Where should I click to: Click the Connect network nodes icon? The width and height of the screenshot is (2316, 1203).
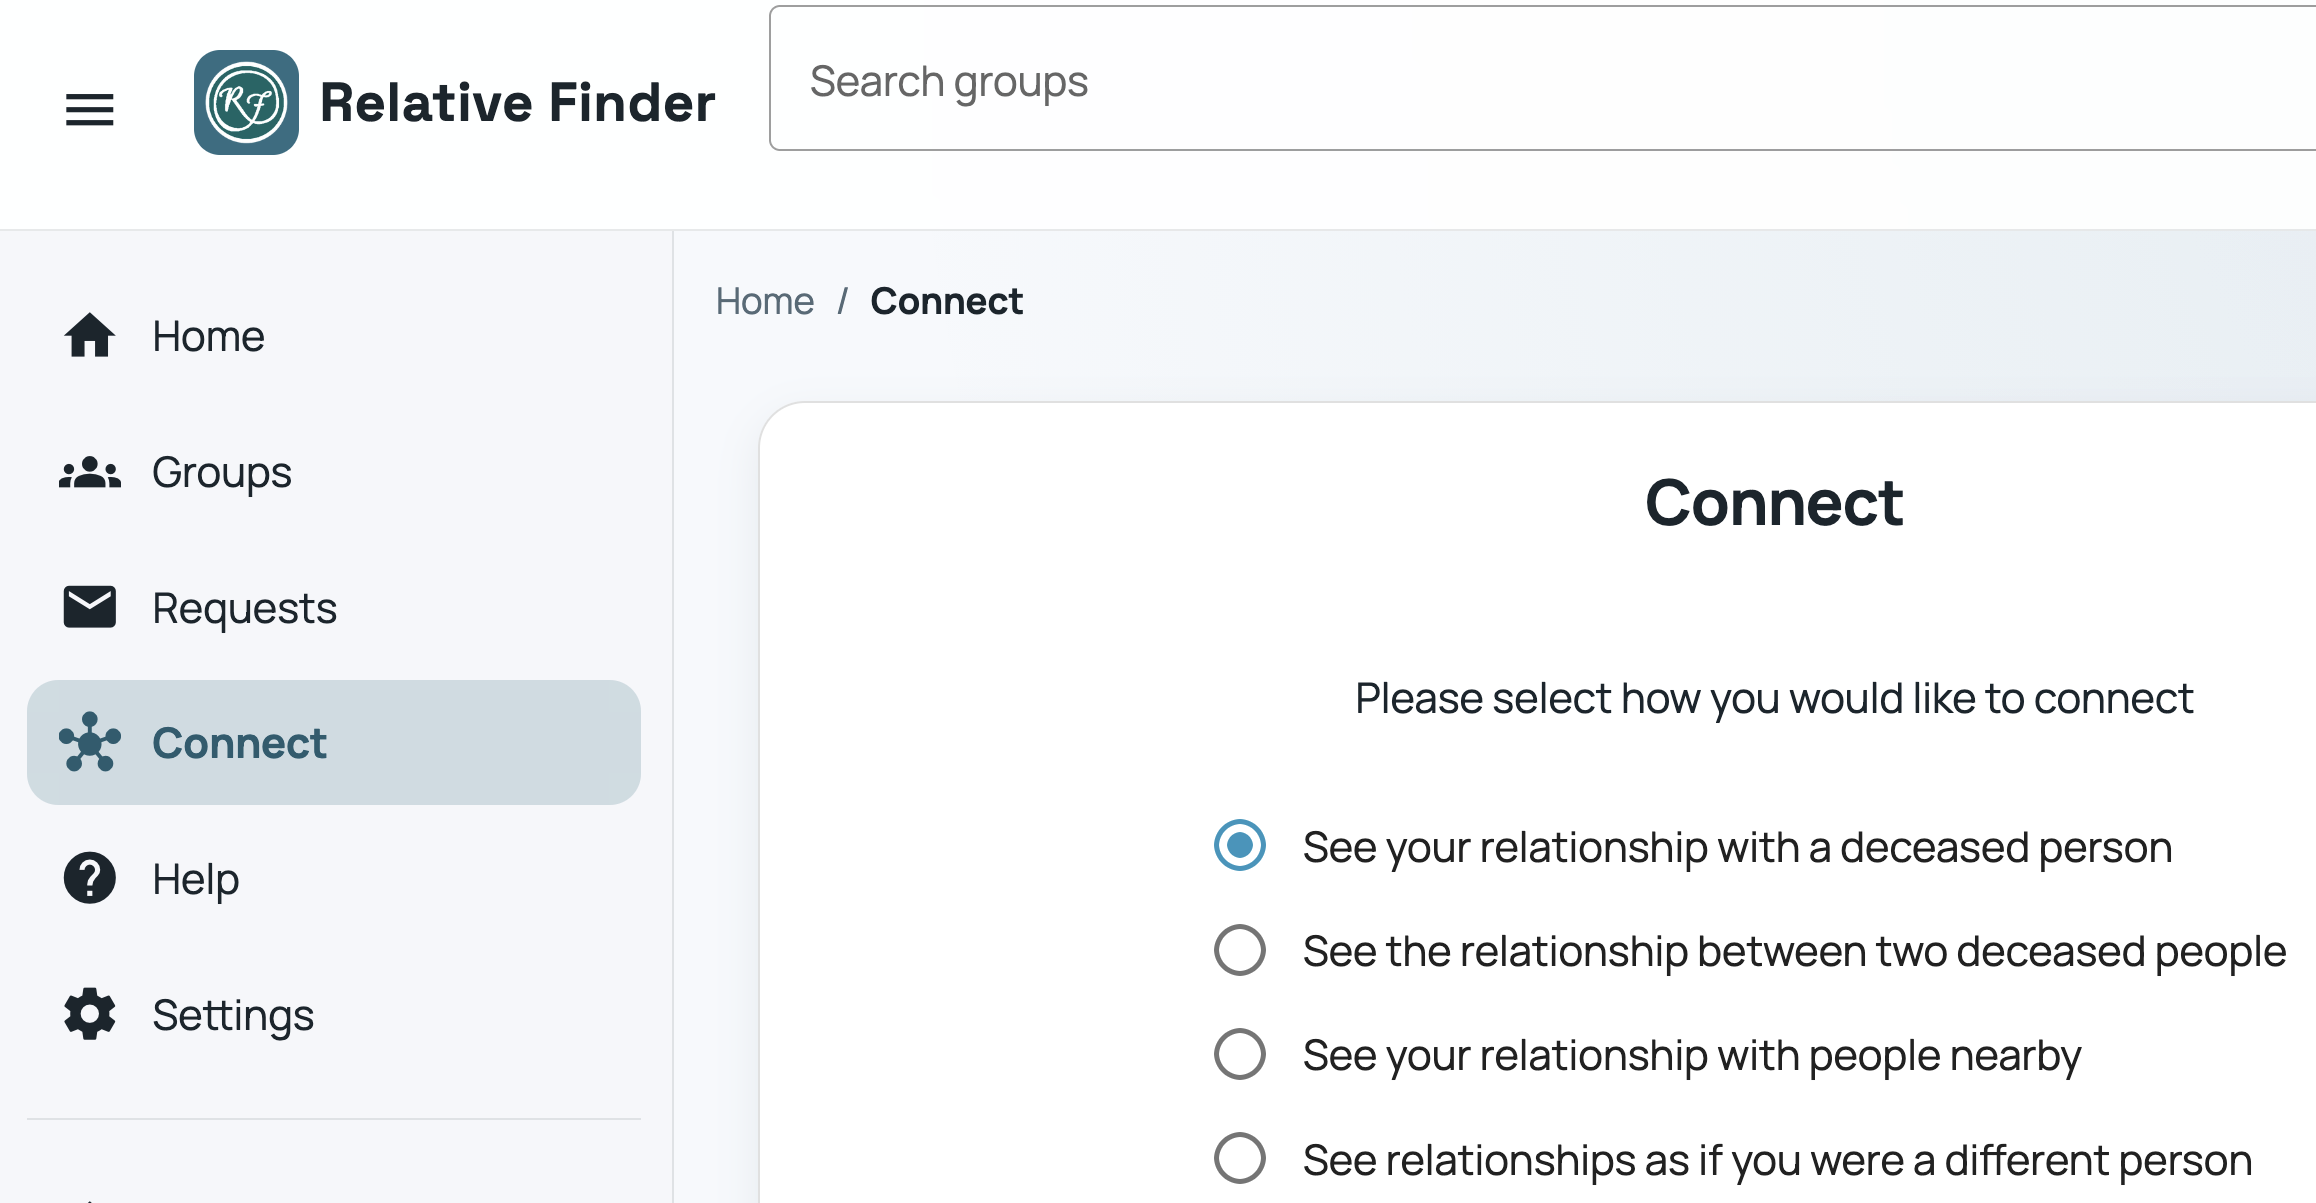(90, 742)
